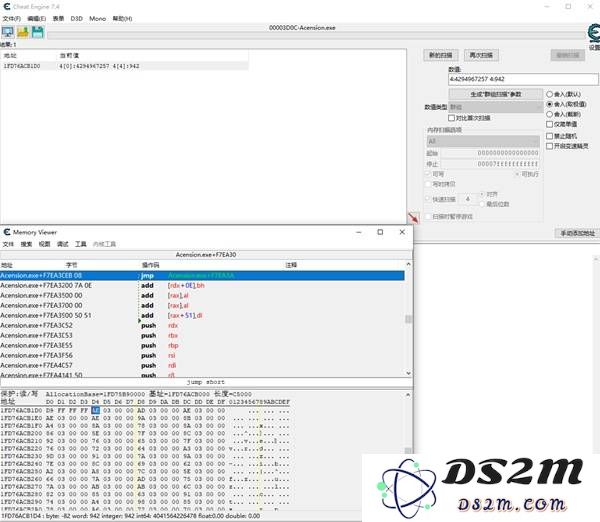The width and height of the screenshot is (600, 522).
Task: Click the 操作码 opcode column header
Action: pos(150,265)
